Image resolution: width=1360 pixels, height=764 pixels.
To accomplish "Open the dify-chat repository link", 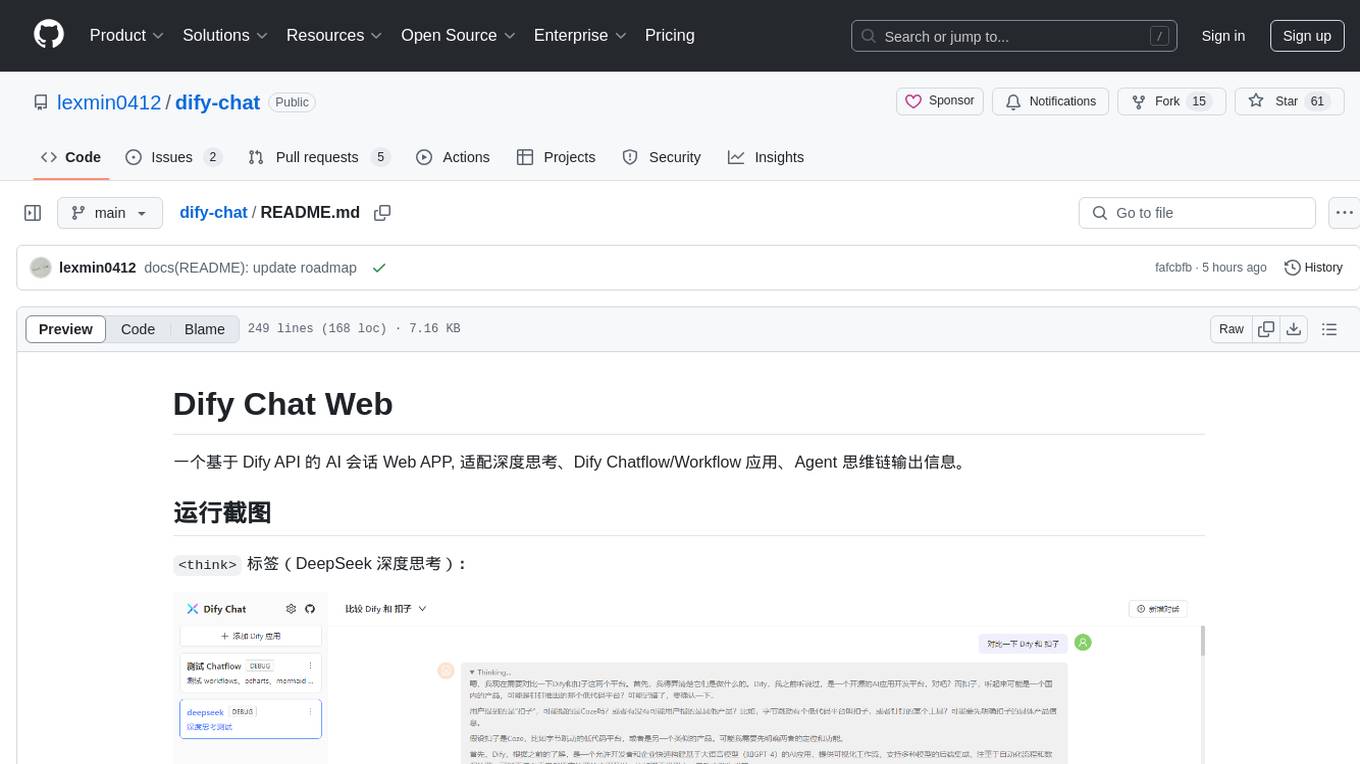I will point(218,102).
